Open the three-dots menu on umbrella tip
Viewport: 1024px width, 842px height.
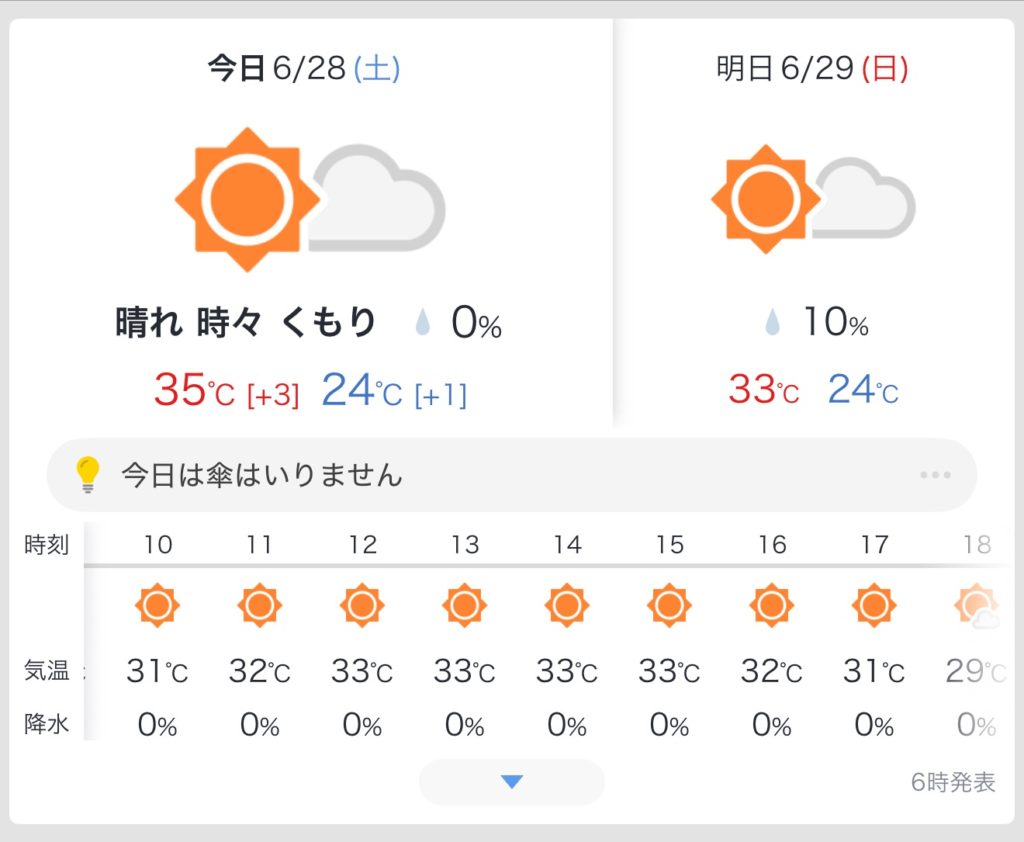point(935,474)
